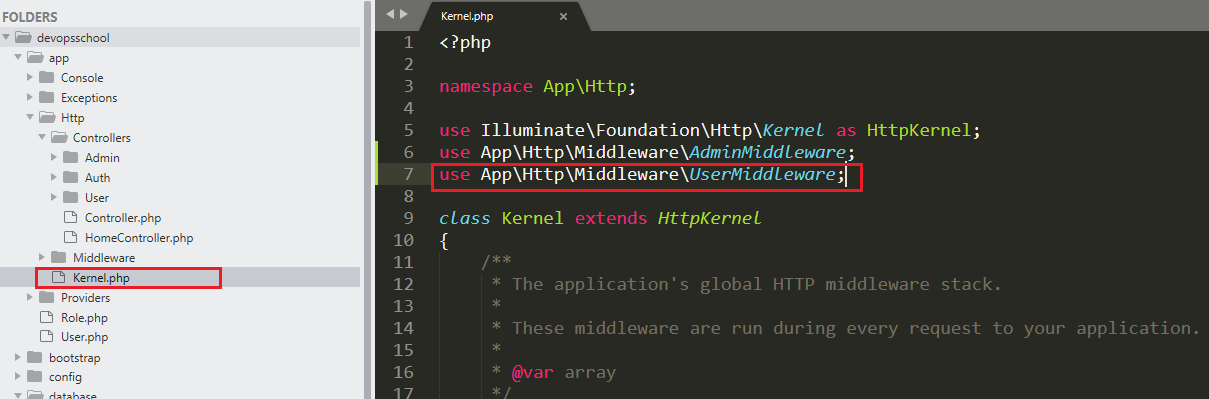Click the Console folder icon
This screenshot has height=399, width=1209.
coord(46,78)
